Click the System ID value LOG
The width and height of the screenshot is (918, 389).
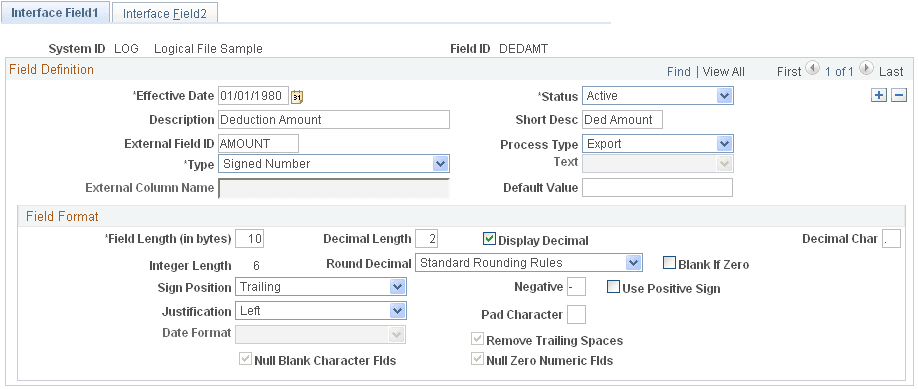126,49
